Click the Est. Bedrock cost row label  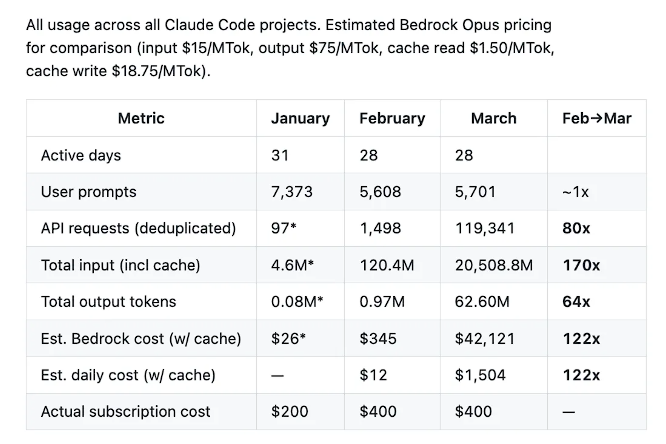coord(141,339)
